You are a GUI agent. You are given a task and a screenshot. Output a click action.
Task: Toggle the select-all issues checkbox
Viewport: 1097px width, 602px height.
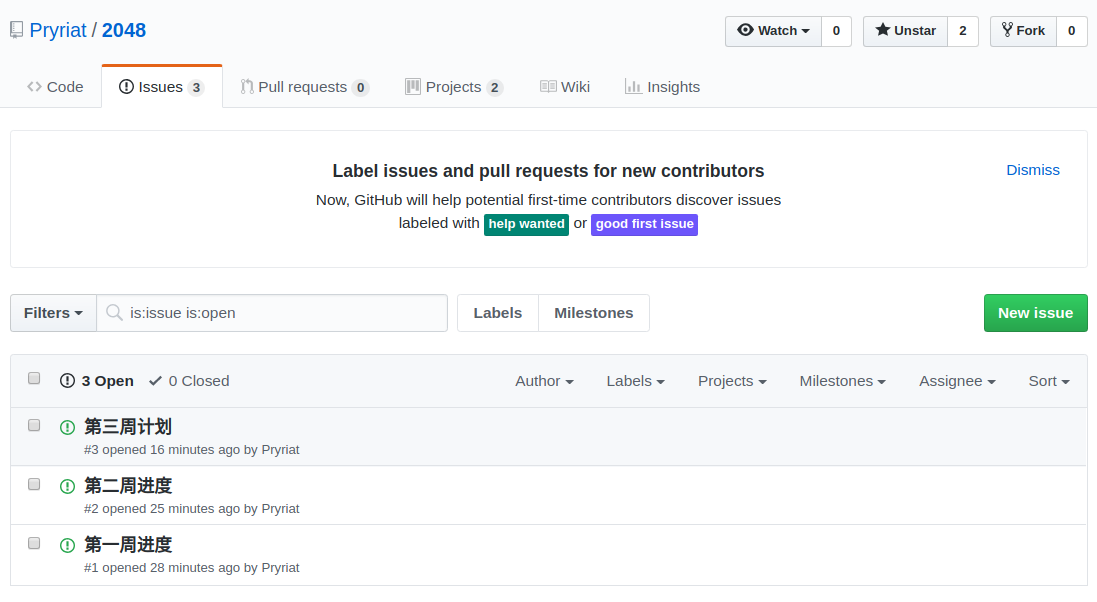click(x=34, y=378)
